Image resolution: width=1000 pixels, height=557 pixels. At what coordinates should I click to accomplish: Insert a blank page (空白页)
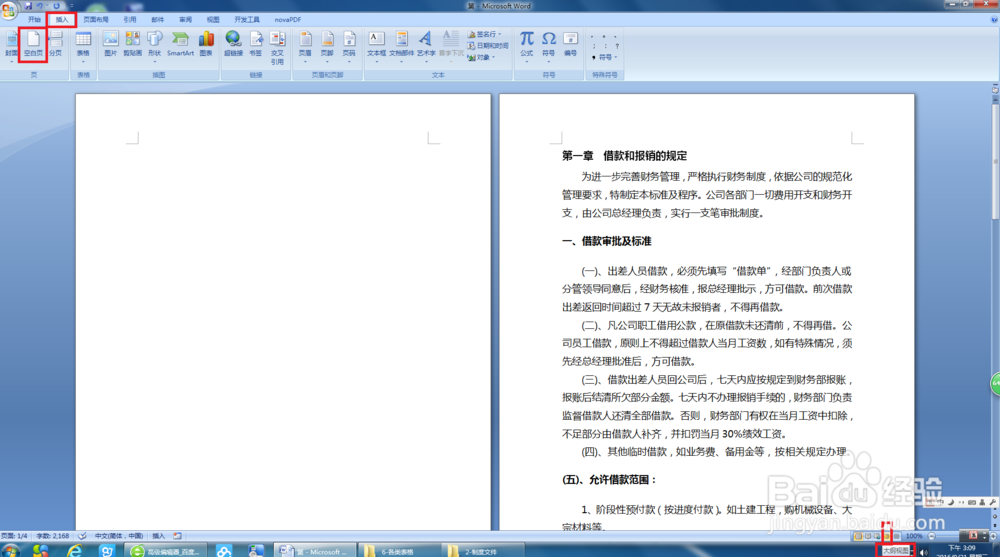[x=33, y=45]
